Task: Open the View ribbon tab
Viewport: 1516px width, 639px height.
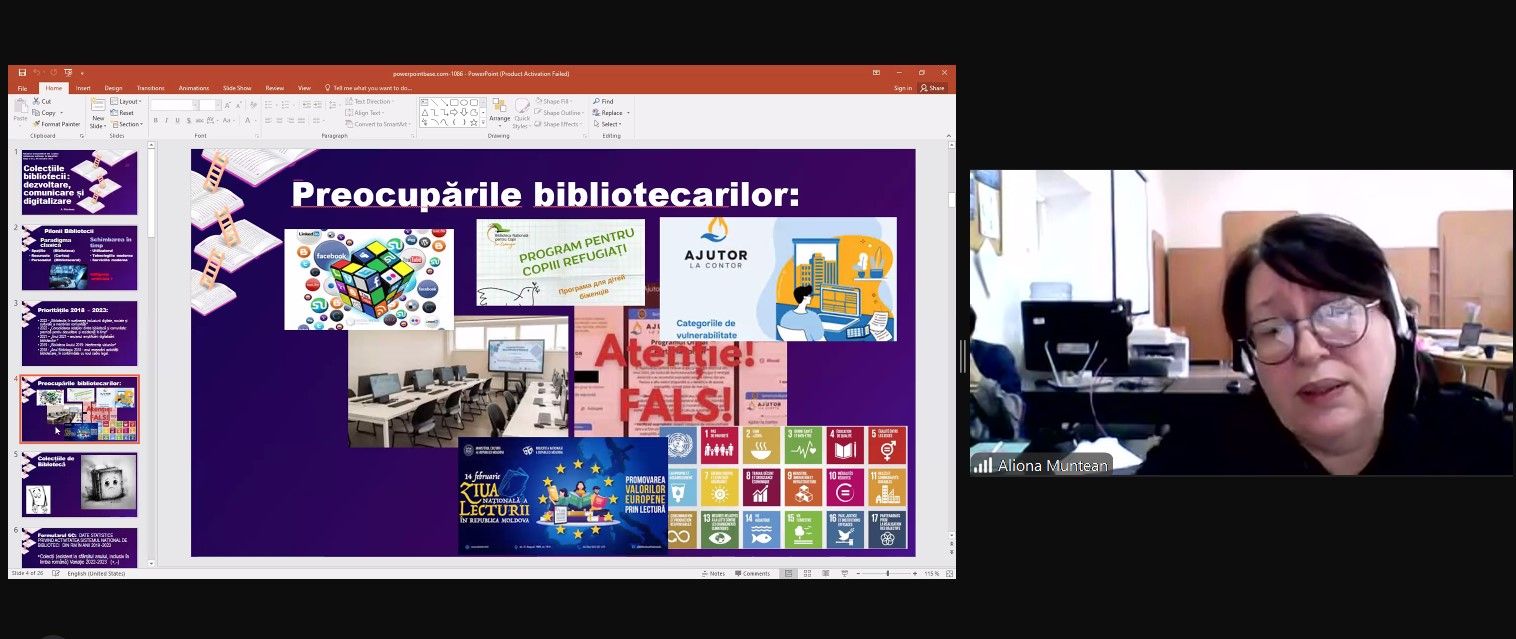Action: pyautogui.click(x=304, y=88)
